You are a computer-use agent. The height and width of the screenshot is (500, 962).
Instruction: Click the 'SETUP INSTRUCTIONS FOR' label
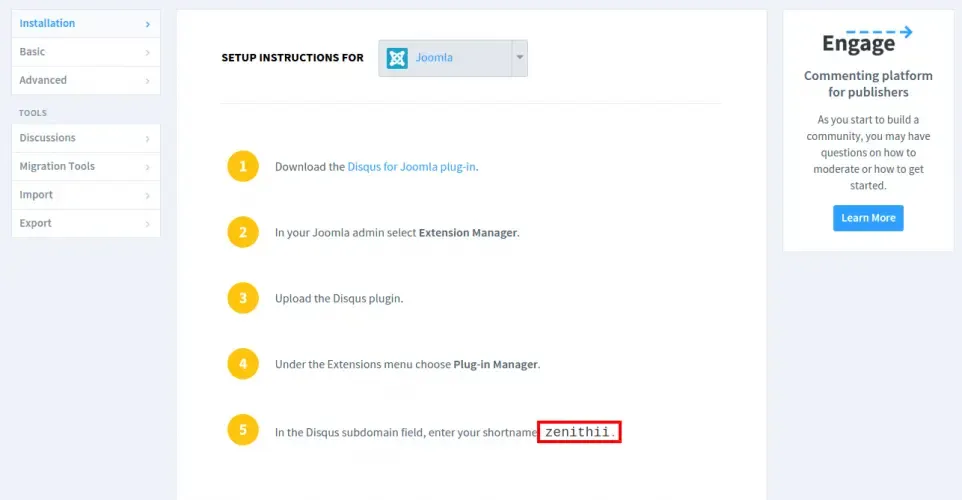coord(293,58)
